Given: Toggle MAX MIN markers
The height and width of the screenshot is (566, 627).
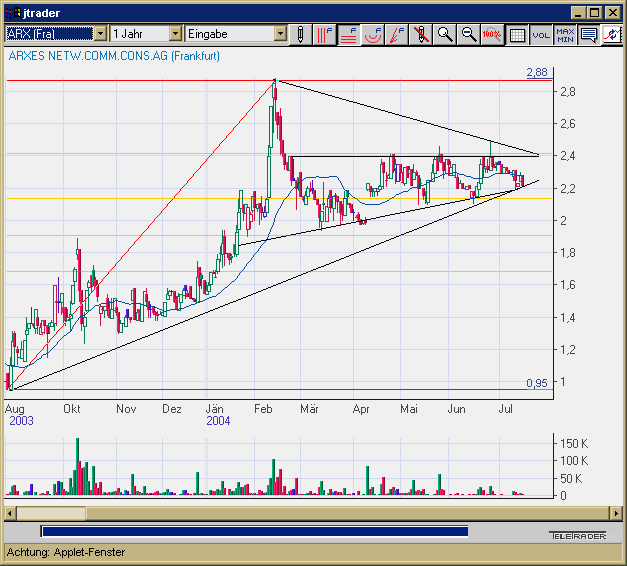Looking at the screenshot, I should tap(565, 34).
